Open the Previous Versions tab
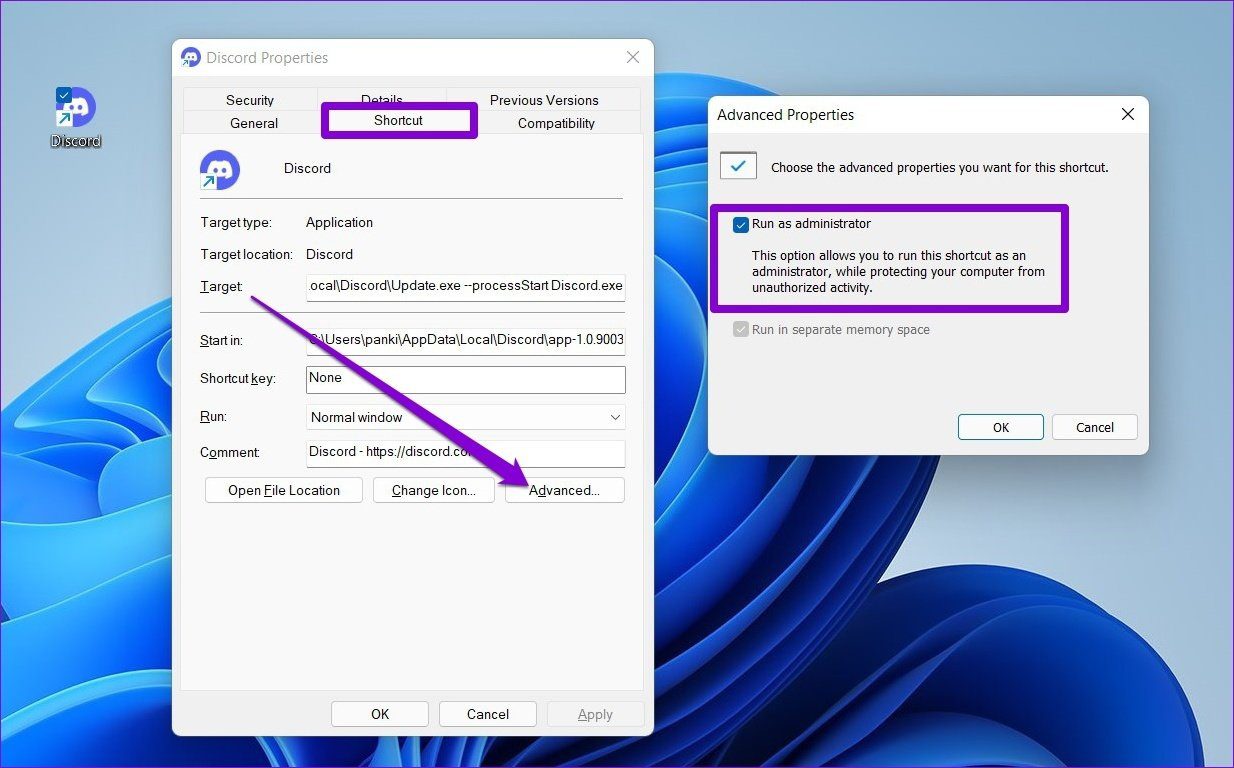 coord(544,100)
